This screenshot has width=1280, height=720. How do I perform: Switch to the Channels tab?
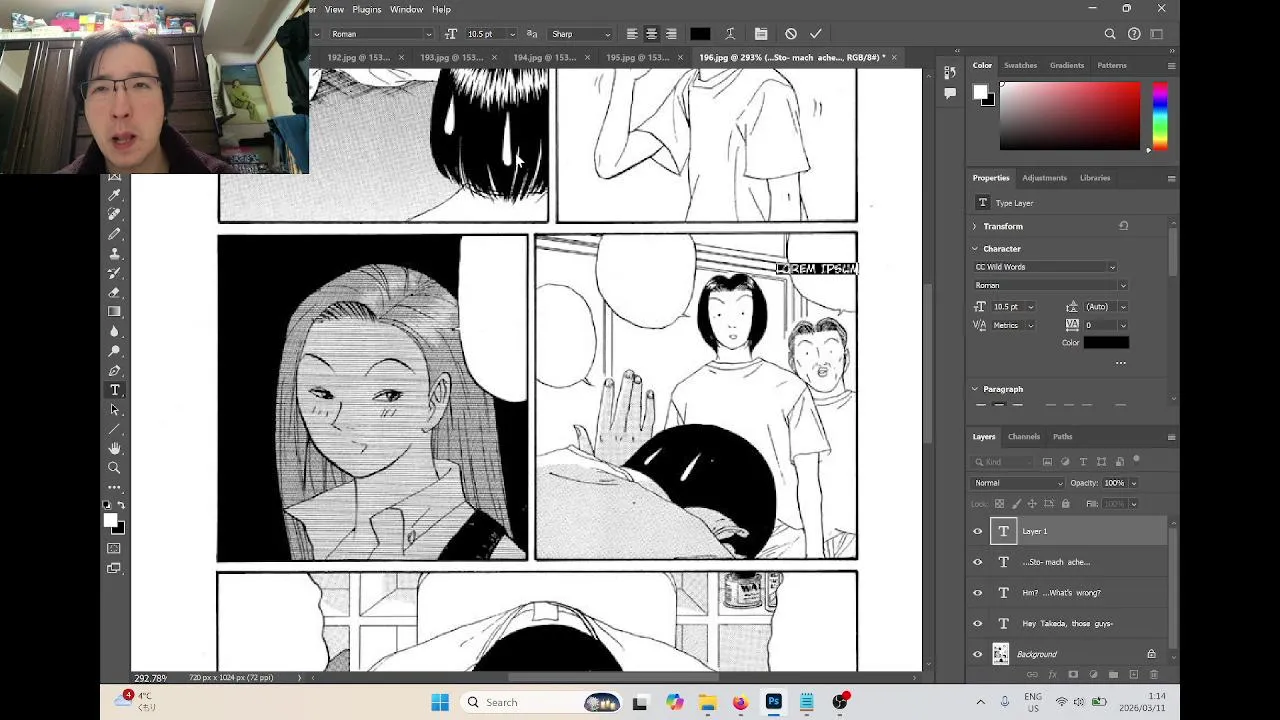coord(1024,437)
